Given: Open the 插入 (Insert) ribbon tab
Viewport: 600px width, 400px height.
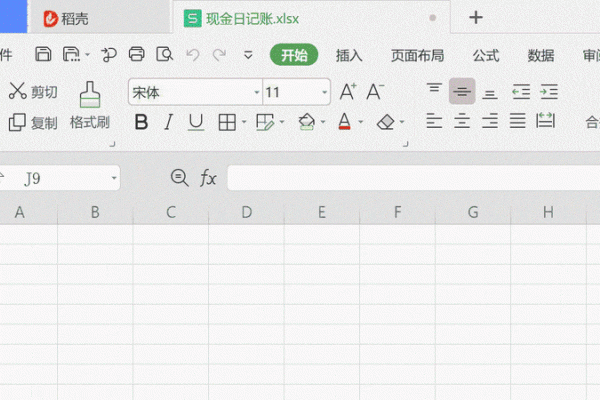Looking at the screenshot, I should tap(349, 56).
